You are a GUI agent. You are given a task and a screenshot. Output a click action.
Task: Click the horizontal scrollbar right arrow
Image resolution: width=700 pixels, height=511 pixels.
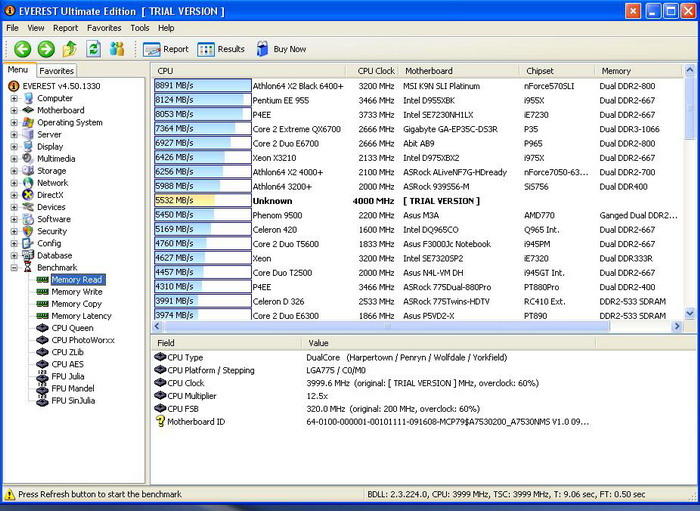pyautogui.click(x=677, y=326)
